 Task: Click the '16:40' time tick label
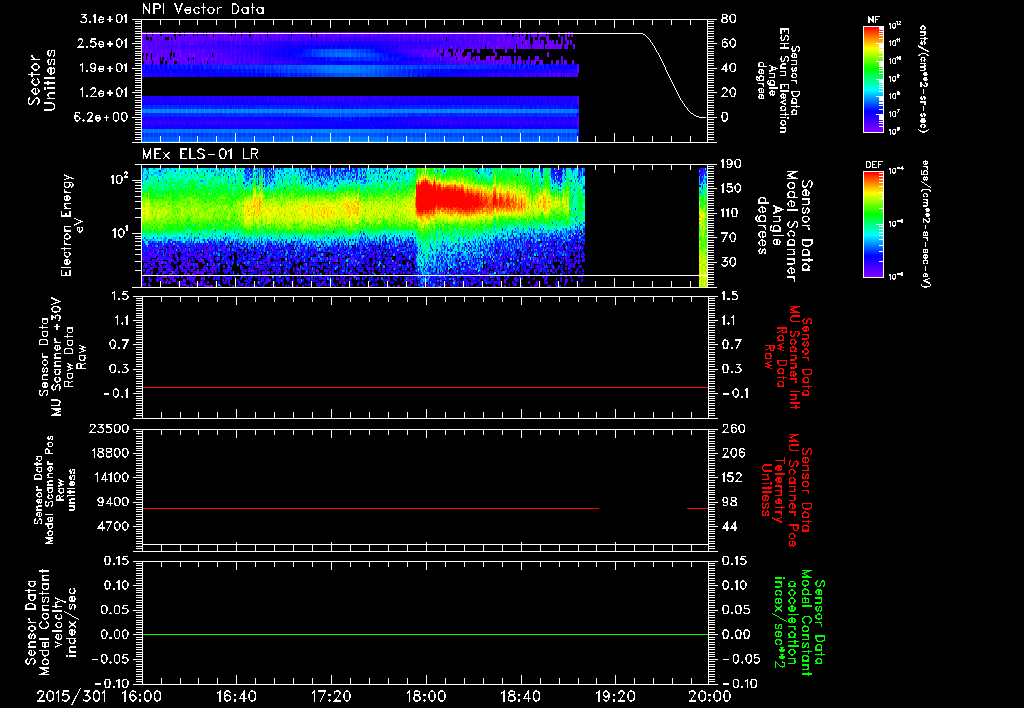tap(236, 696)
